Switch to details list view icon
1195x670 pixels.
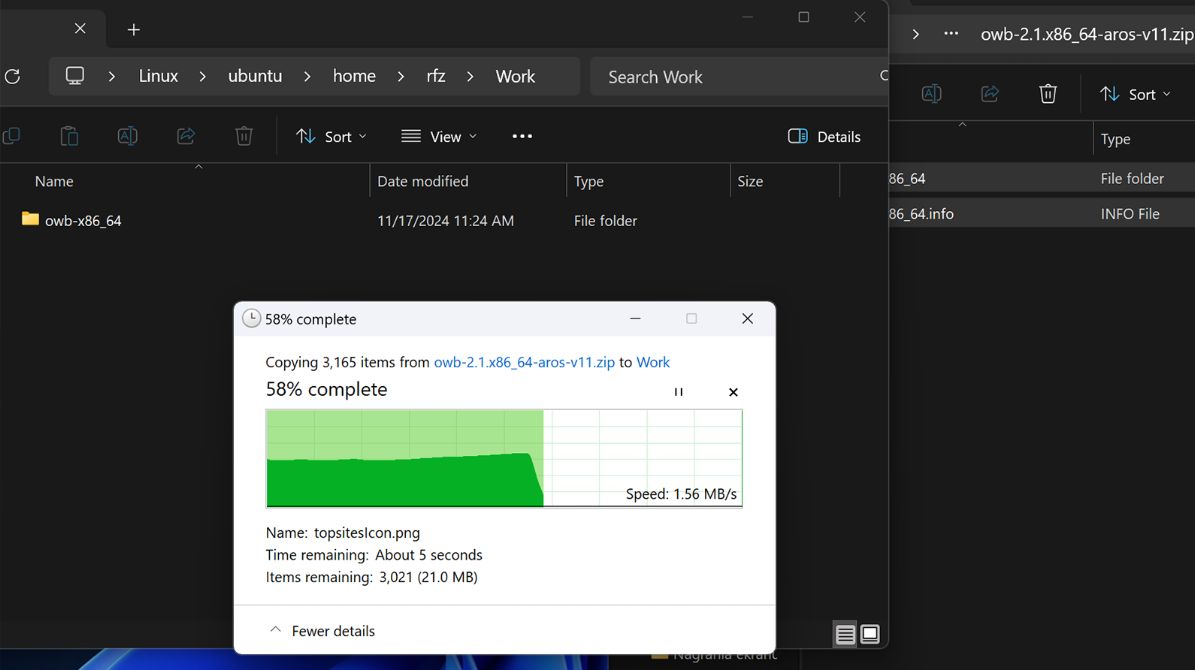[x=845, y=634]
